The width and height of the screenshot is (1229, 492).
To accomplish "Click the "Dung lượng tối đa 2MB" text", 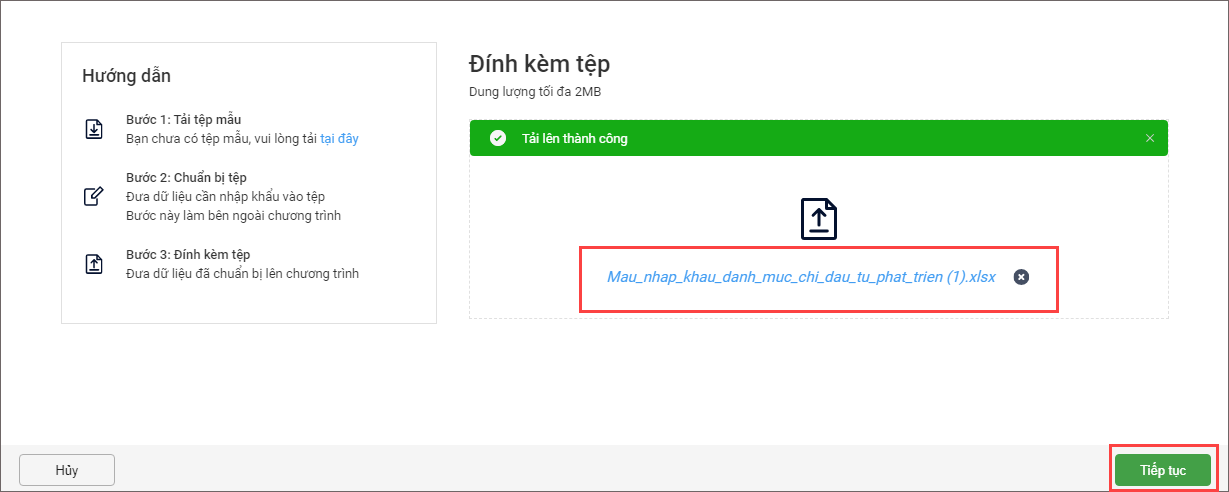I will [535, 92].
